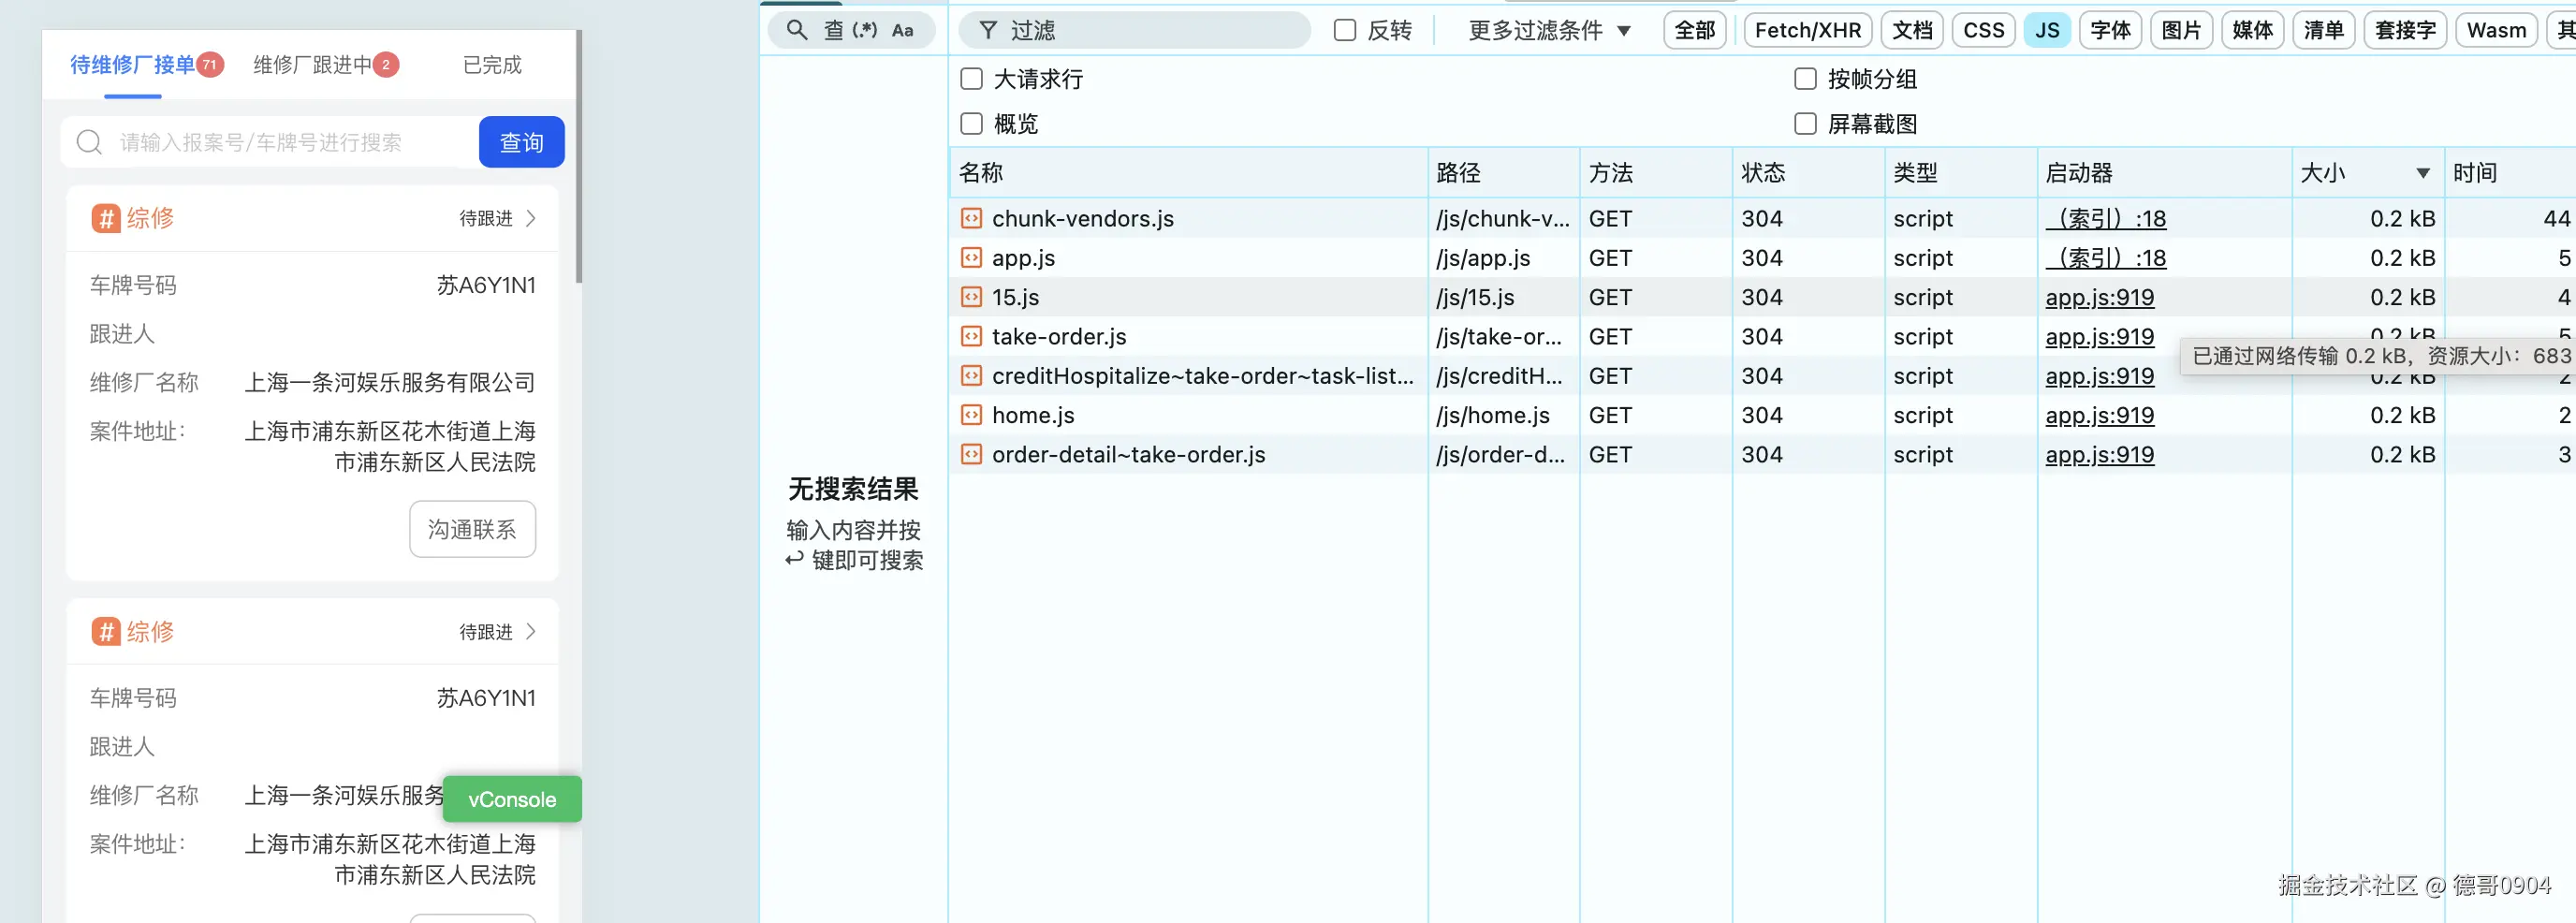2576x923 pixels.
Task: Click the blue 查询 search button
Action: point(521,142)
